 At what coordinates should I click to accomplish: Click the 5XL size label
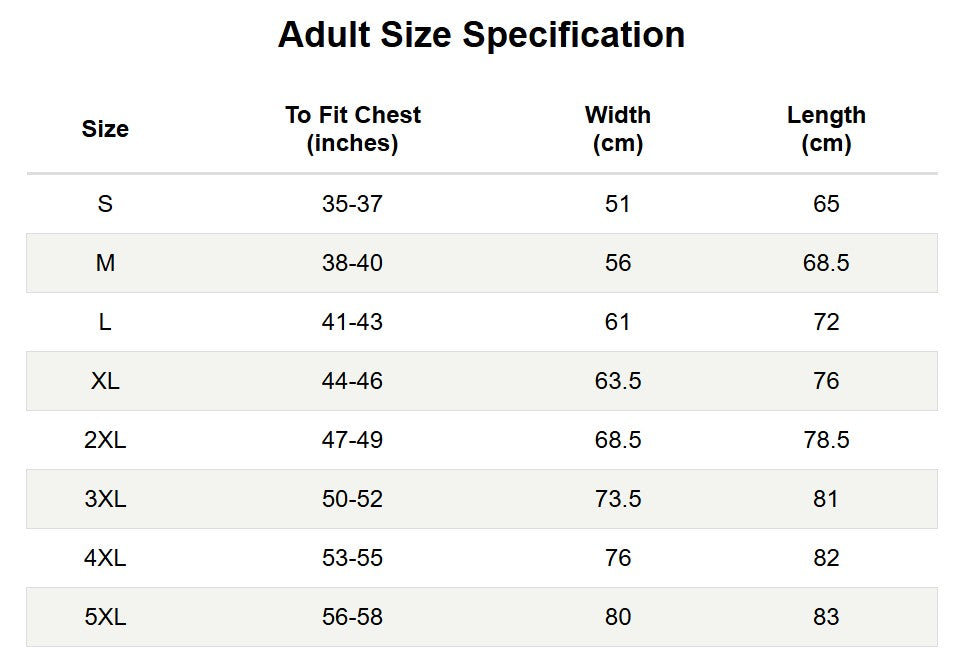tap(105, 617)
